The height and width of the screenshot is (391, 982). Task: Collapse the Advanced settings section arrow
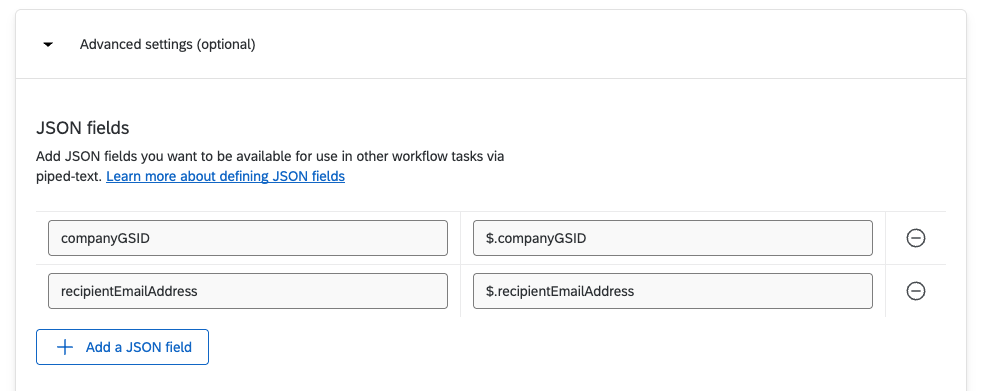pos(48,45)
